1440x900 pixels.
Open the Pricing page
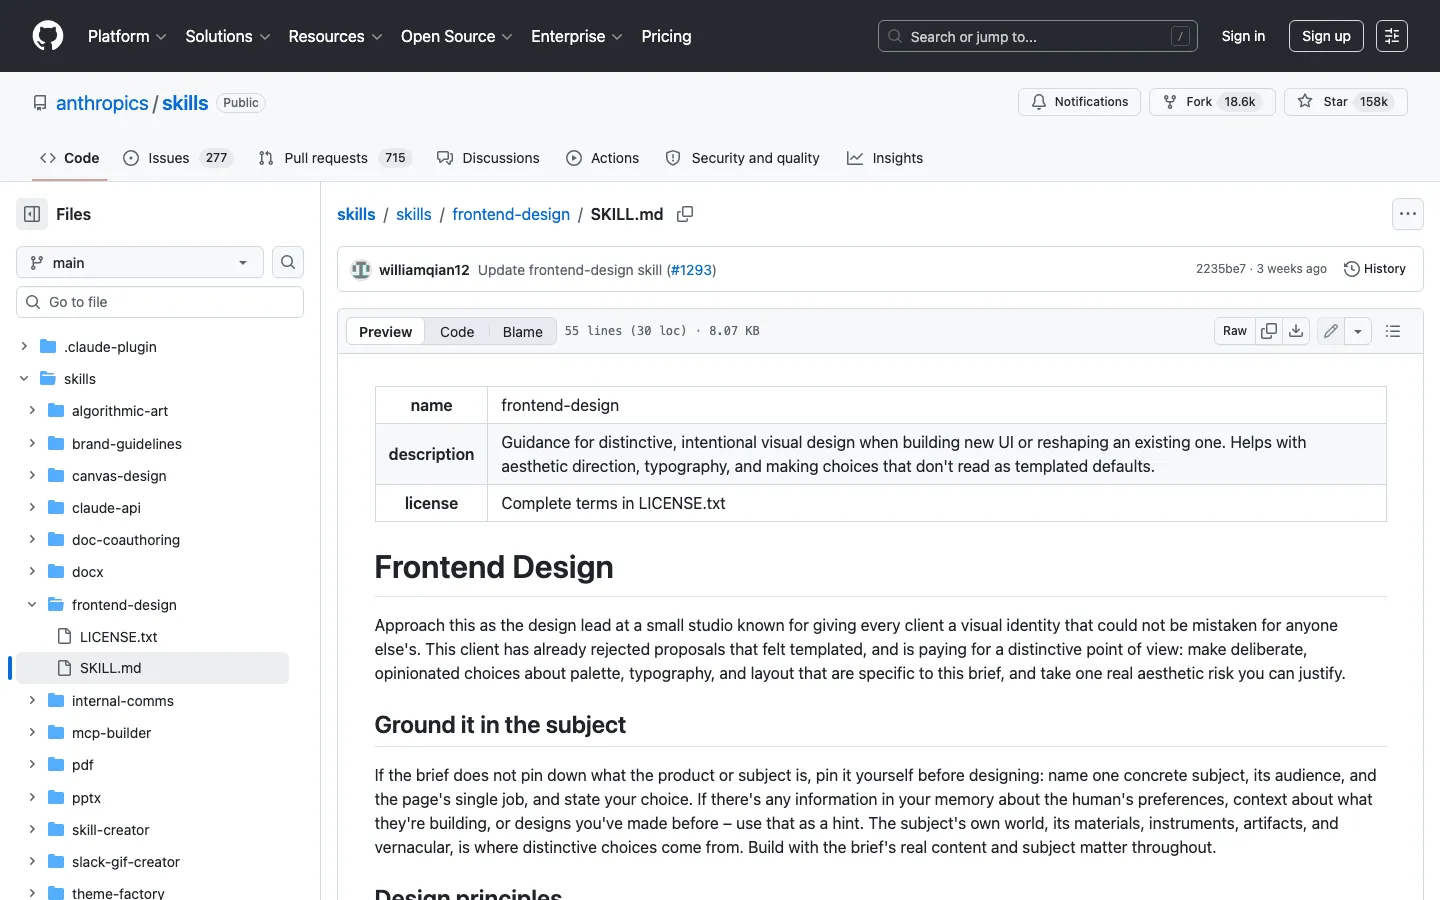coord(666,36)
